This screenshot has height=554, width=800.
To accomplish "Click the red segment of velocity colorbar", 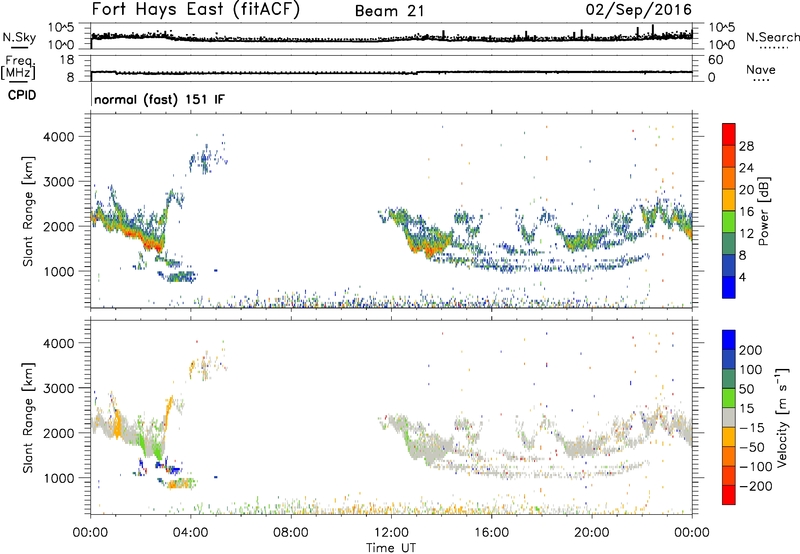I will (x=729, y=495).
